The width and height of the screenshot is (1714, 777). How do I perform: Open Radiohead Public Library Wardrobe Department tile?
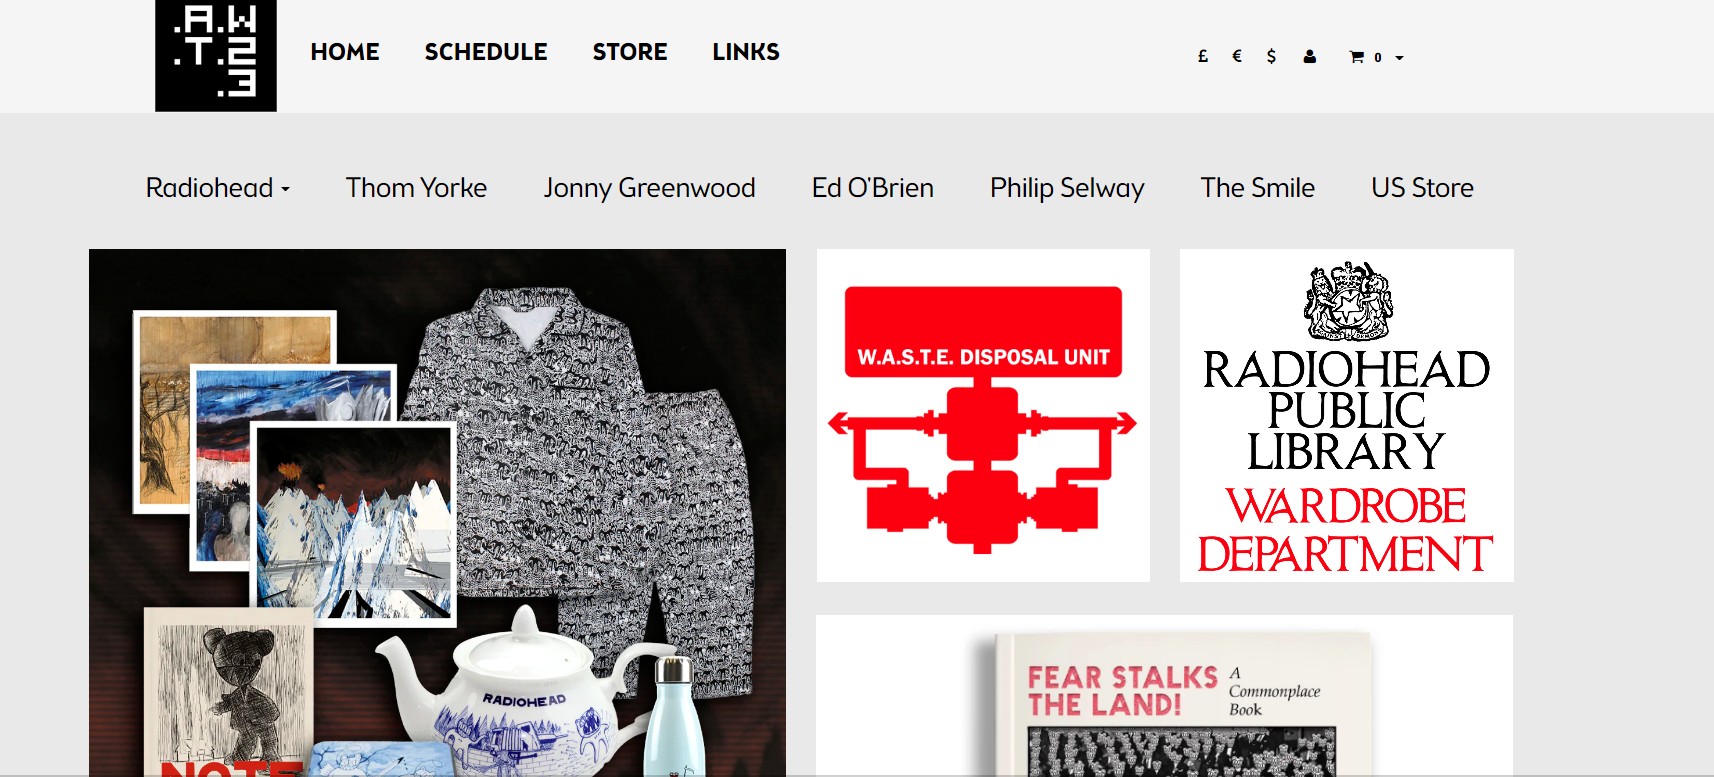click(1347, 415)
